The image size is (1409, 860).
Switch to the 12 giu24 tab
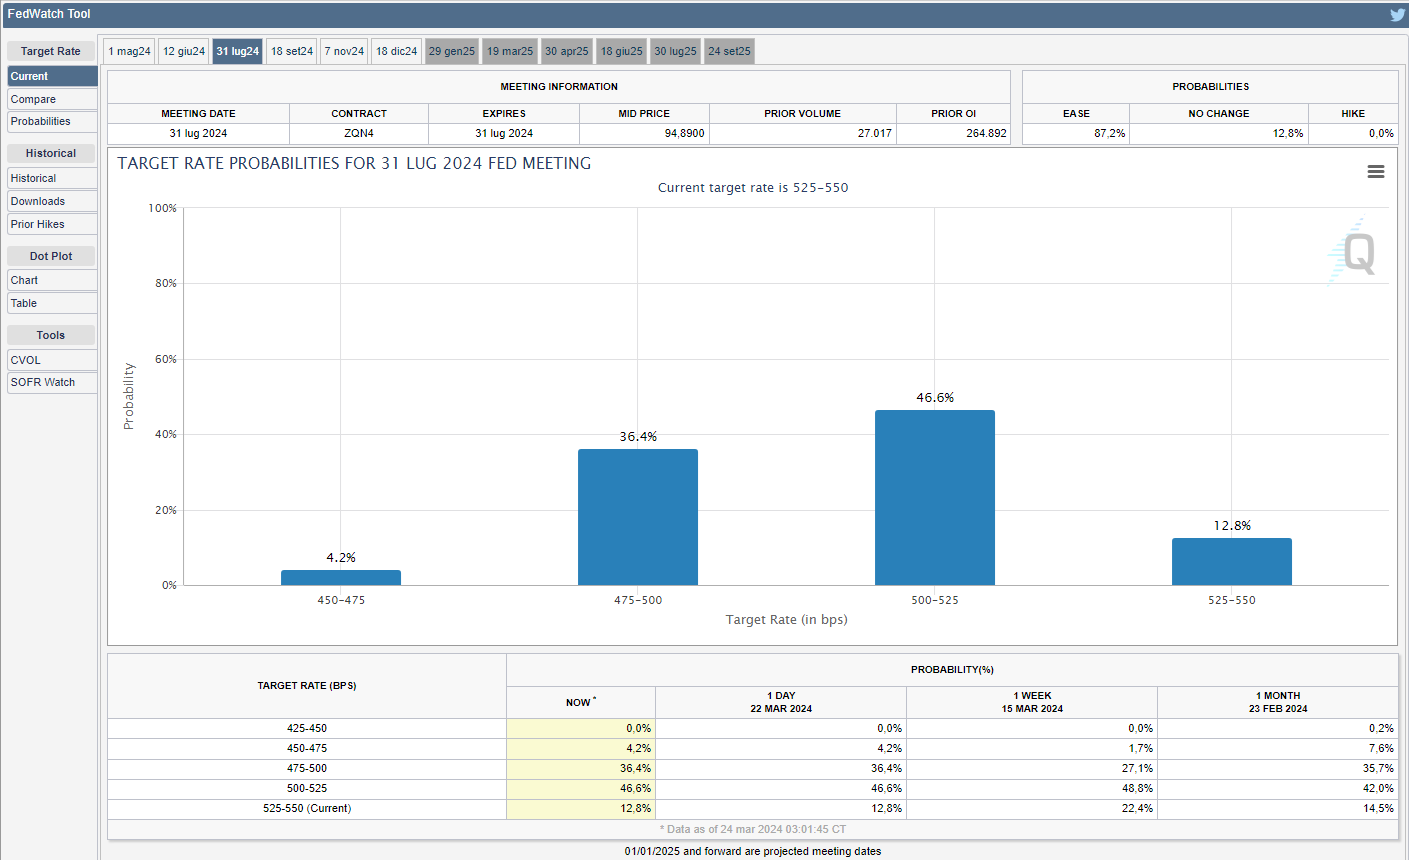tap(184, 51)
